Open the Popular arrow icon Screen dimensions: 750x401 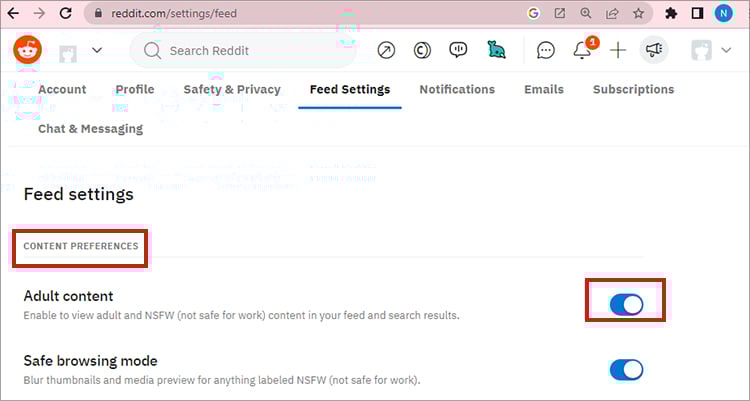coord(386,50)
